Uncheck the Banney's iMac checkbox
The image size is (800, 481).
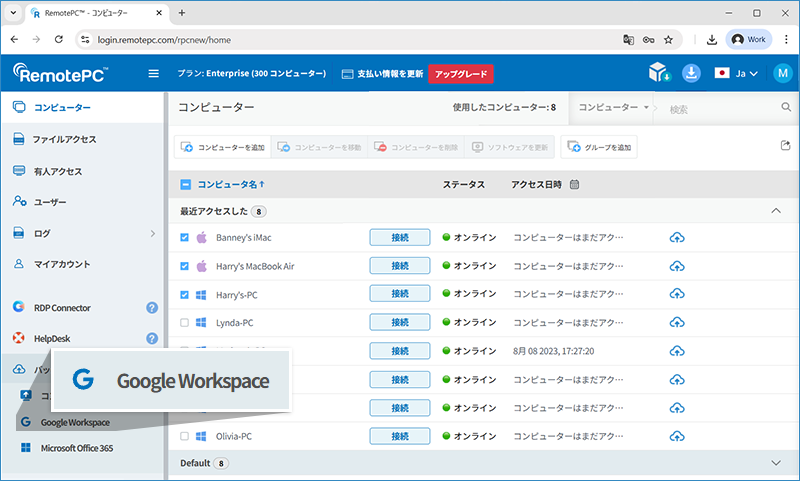(x=185, y=238)
